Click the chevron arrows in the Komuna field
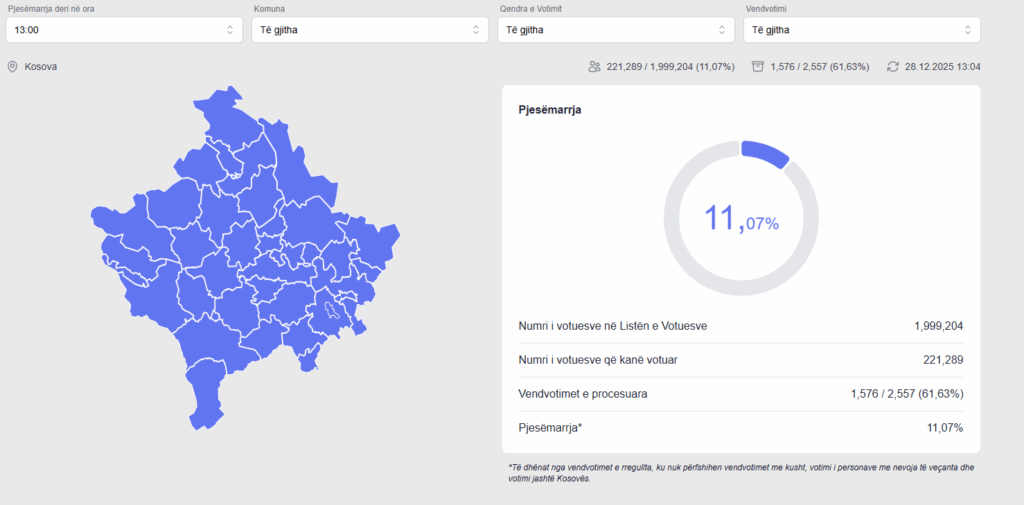 475,30
